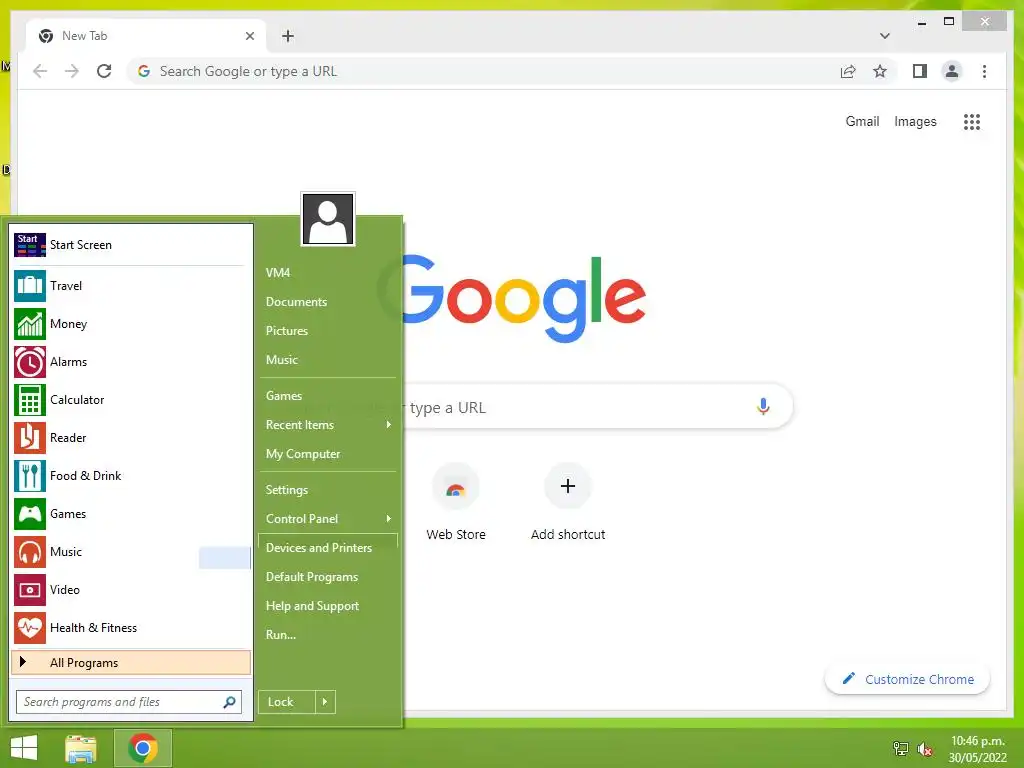Open the Chrome profile avatar menu

coord(952,71)
